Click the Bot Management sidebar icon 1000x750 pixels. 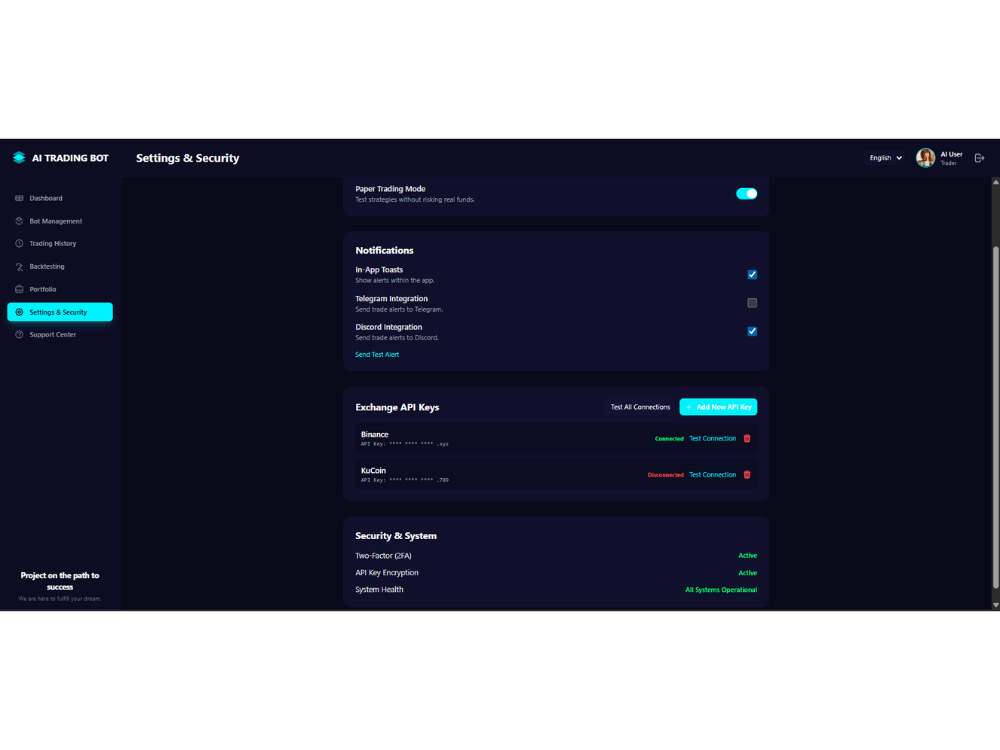click(19, 221)
